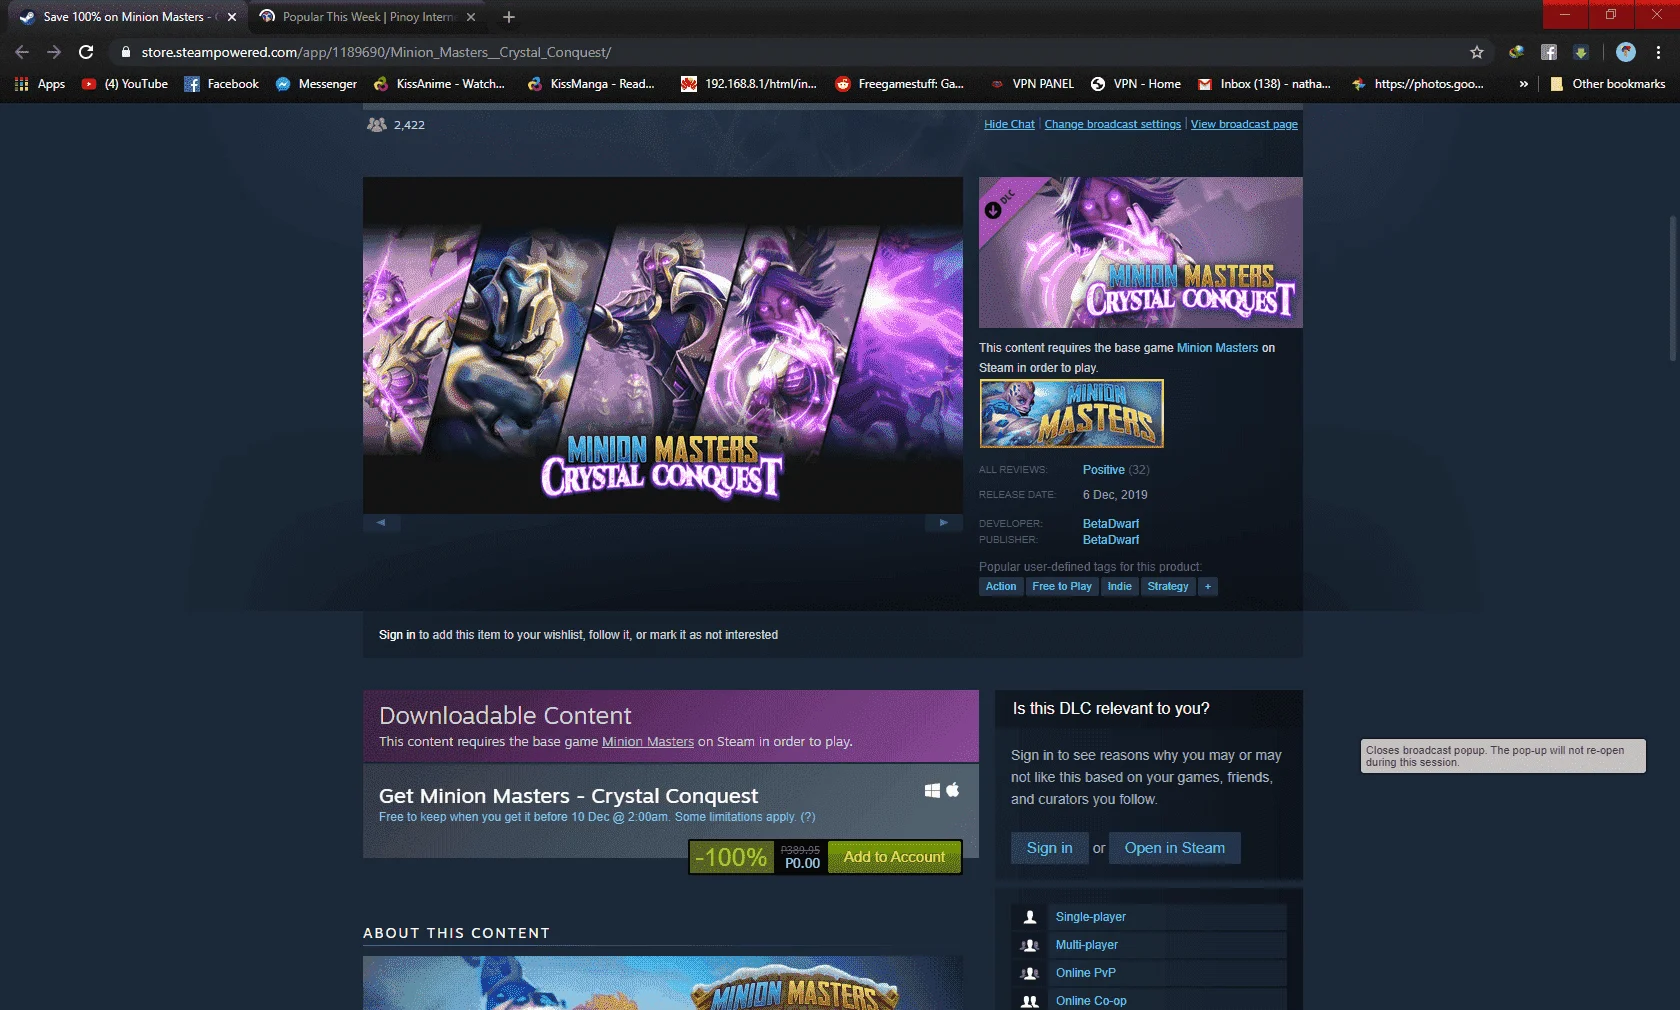Select the Strategy tag
The height and width of the screenshot is (1010, 1680).
point(1168,587)
